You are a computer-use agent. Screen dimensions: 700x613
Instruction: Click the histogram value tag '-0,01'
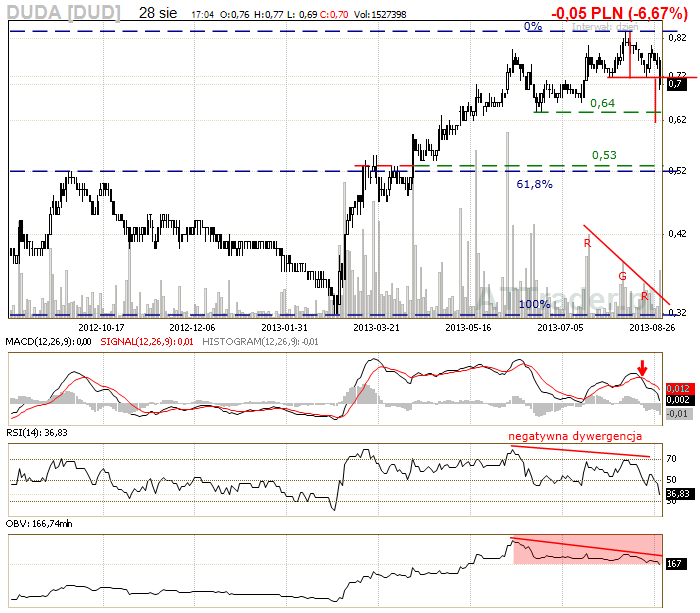[679, 414]
